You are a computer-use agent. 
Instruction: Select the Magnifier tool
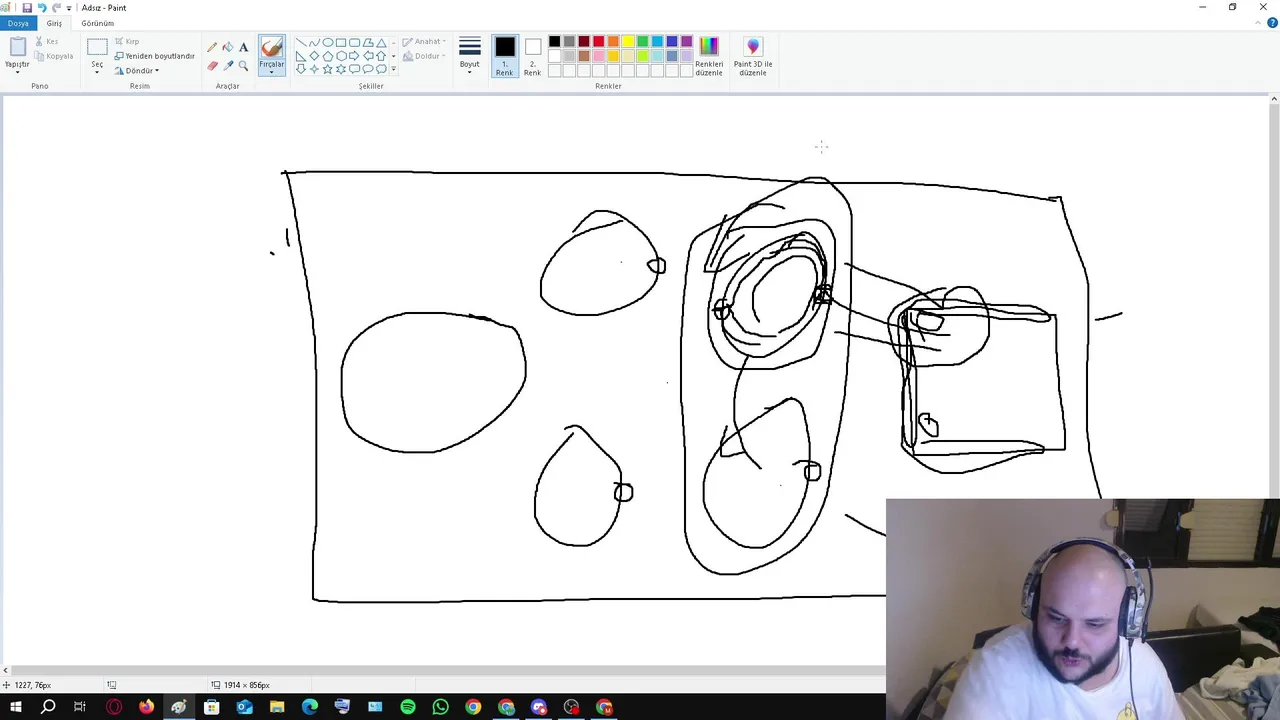[243, 65]
